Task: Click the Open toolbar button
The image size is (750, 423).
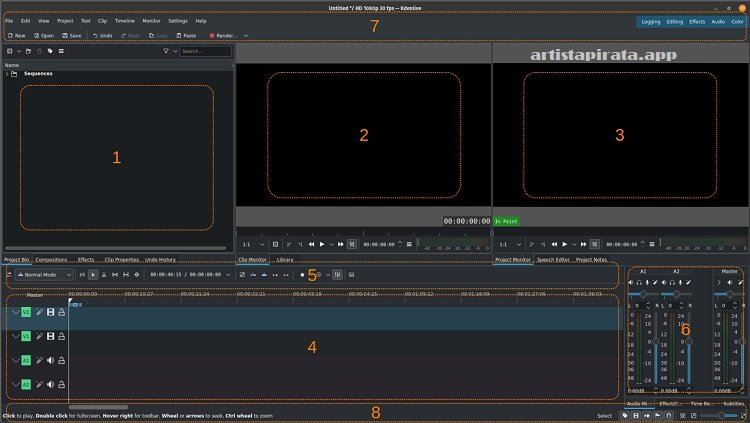Action: [x=44, y=35]
